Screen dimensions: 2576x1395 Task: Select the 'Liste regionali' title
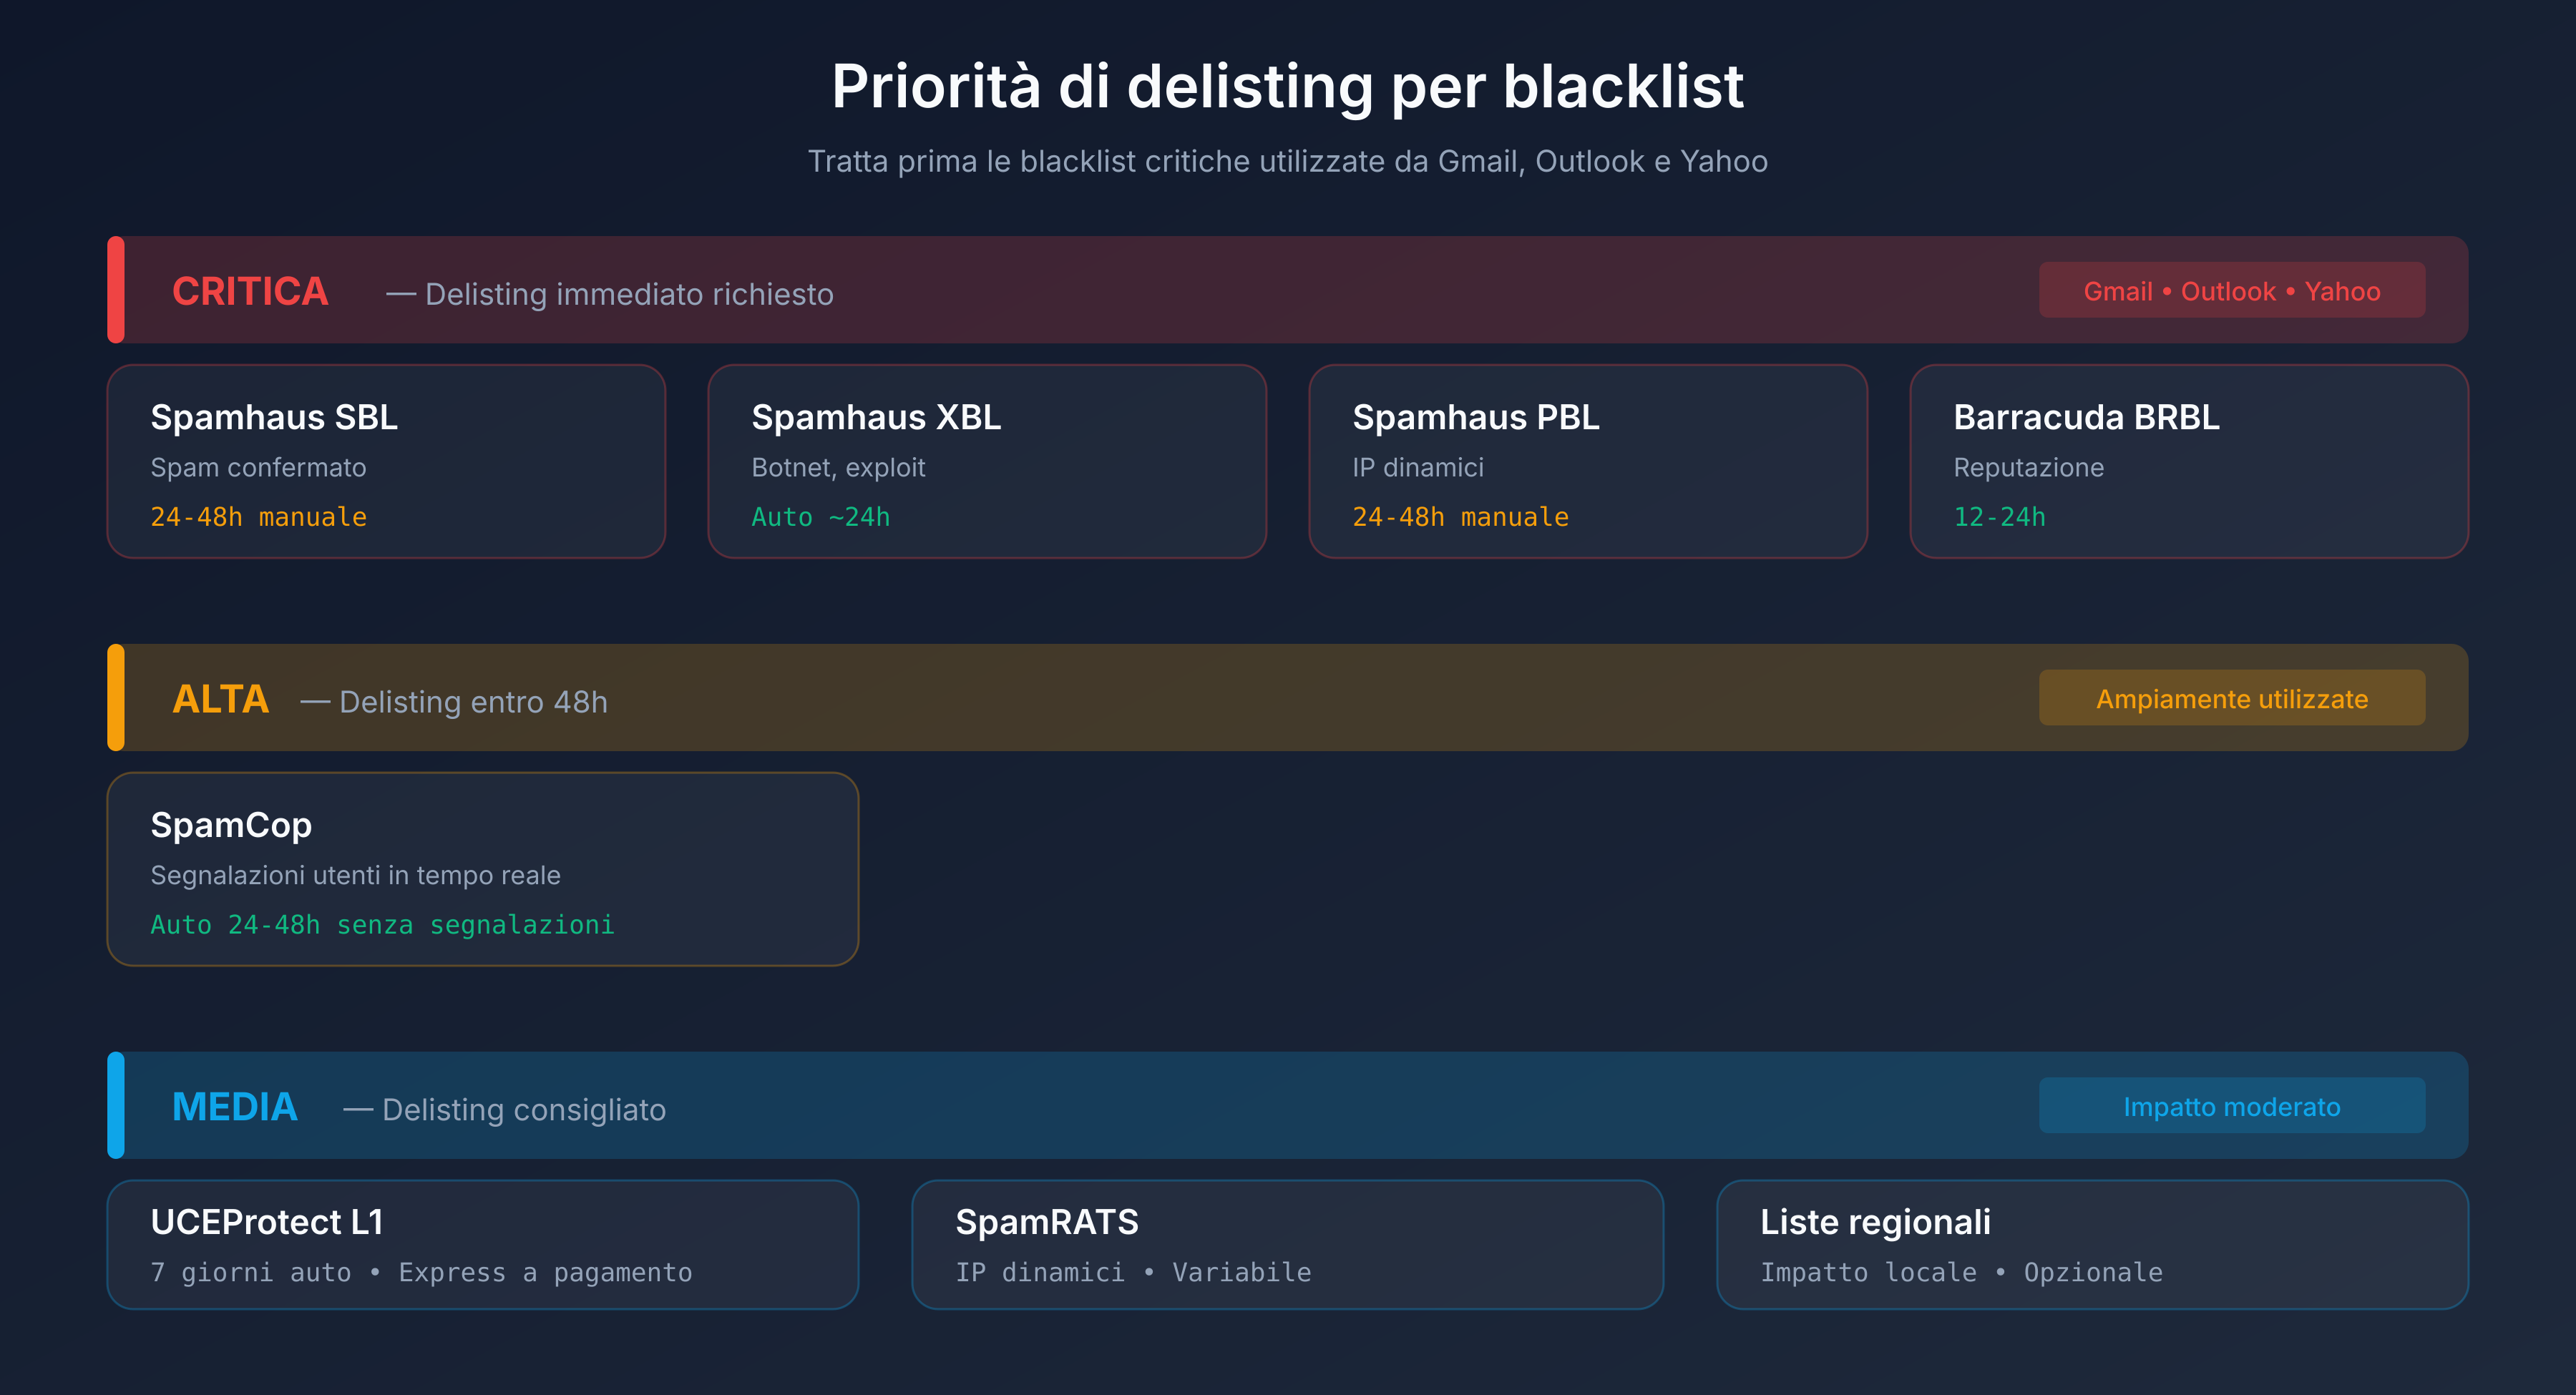(1875, 1222)
